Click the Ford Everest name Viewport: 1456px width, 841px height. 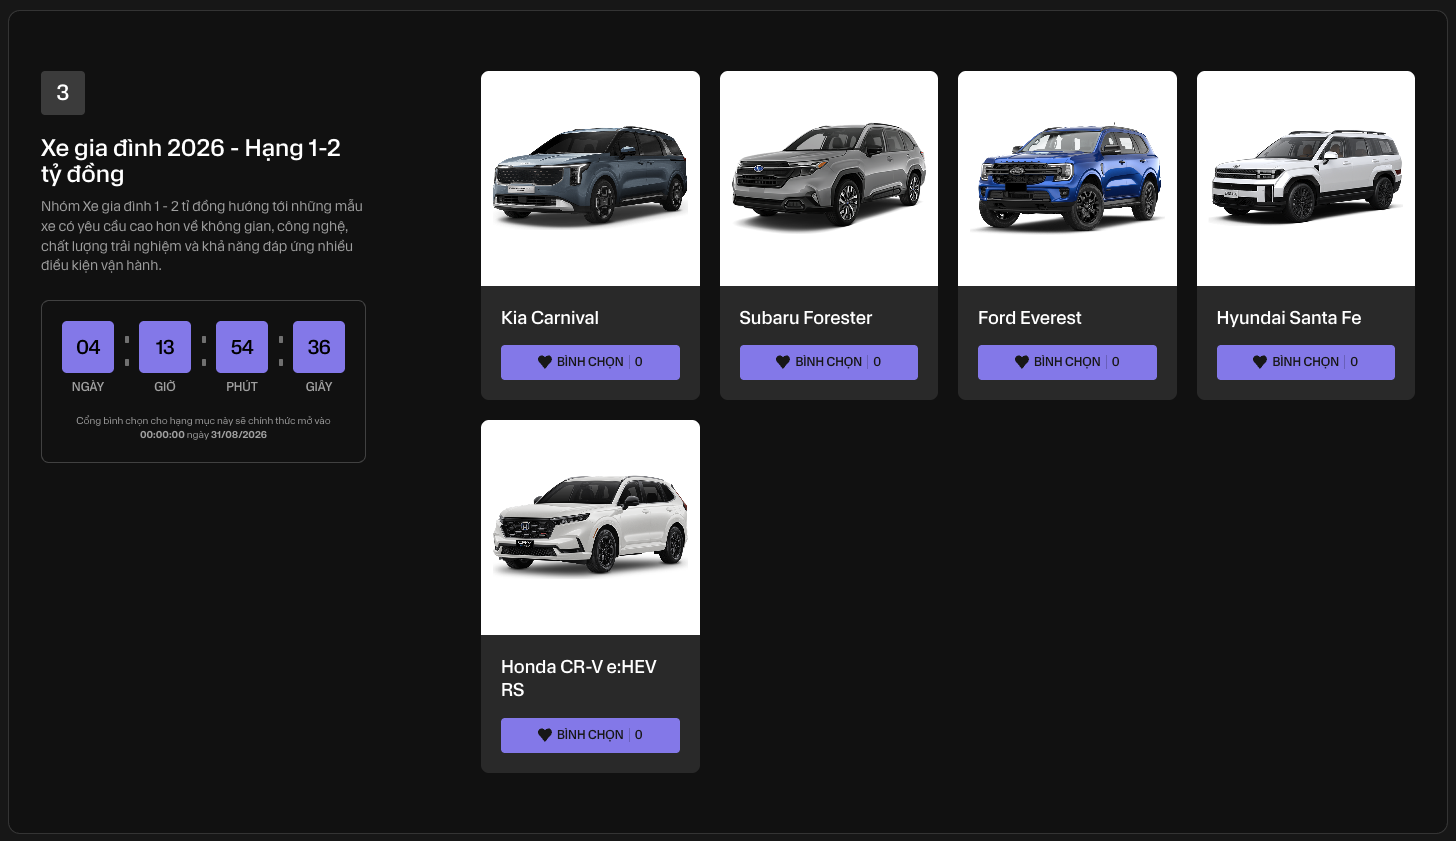click(x=1030, y=318)
